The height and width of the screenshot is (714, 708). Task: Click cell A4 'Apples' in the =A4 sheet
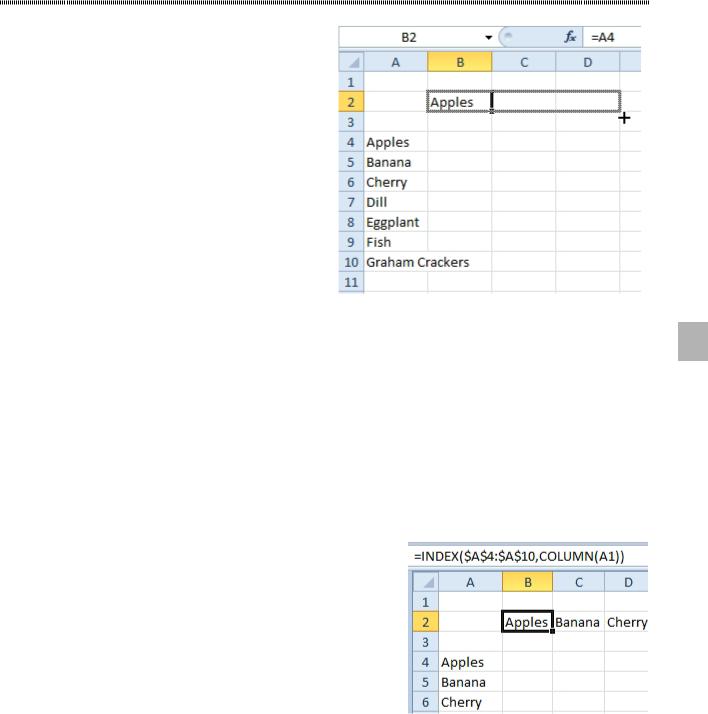(396, 142)
